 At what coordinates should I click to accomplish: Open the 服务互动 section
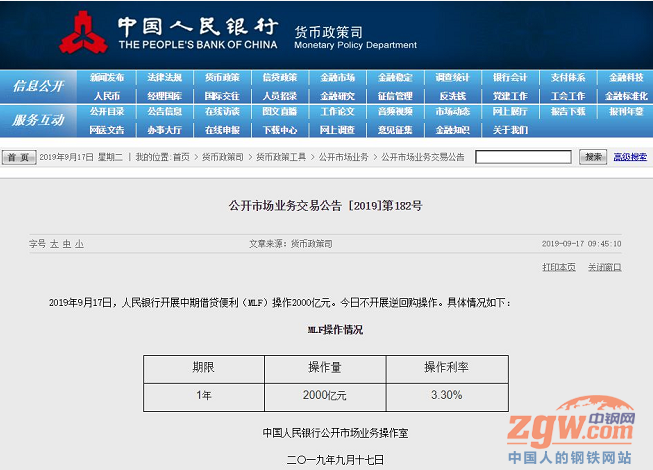click(38, 120)
